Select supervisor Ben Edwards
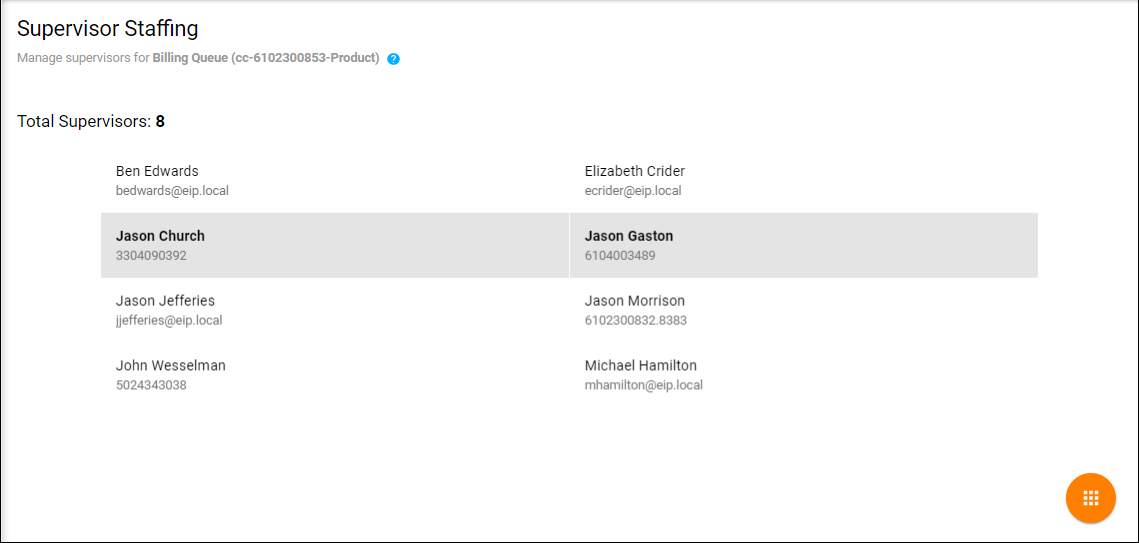1139x543 pixels. pos(157,171)
